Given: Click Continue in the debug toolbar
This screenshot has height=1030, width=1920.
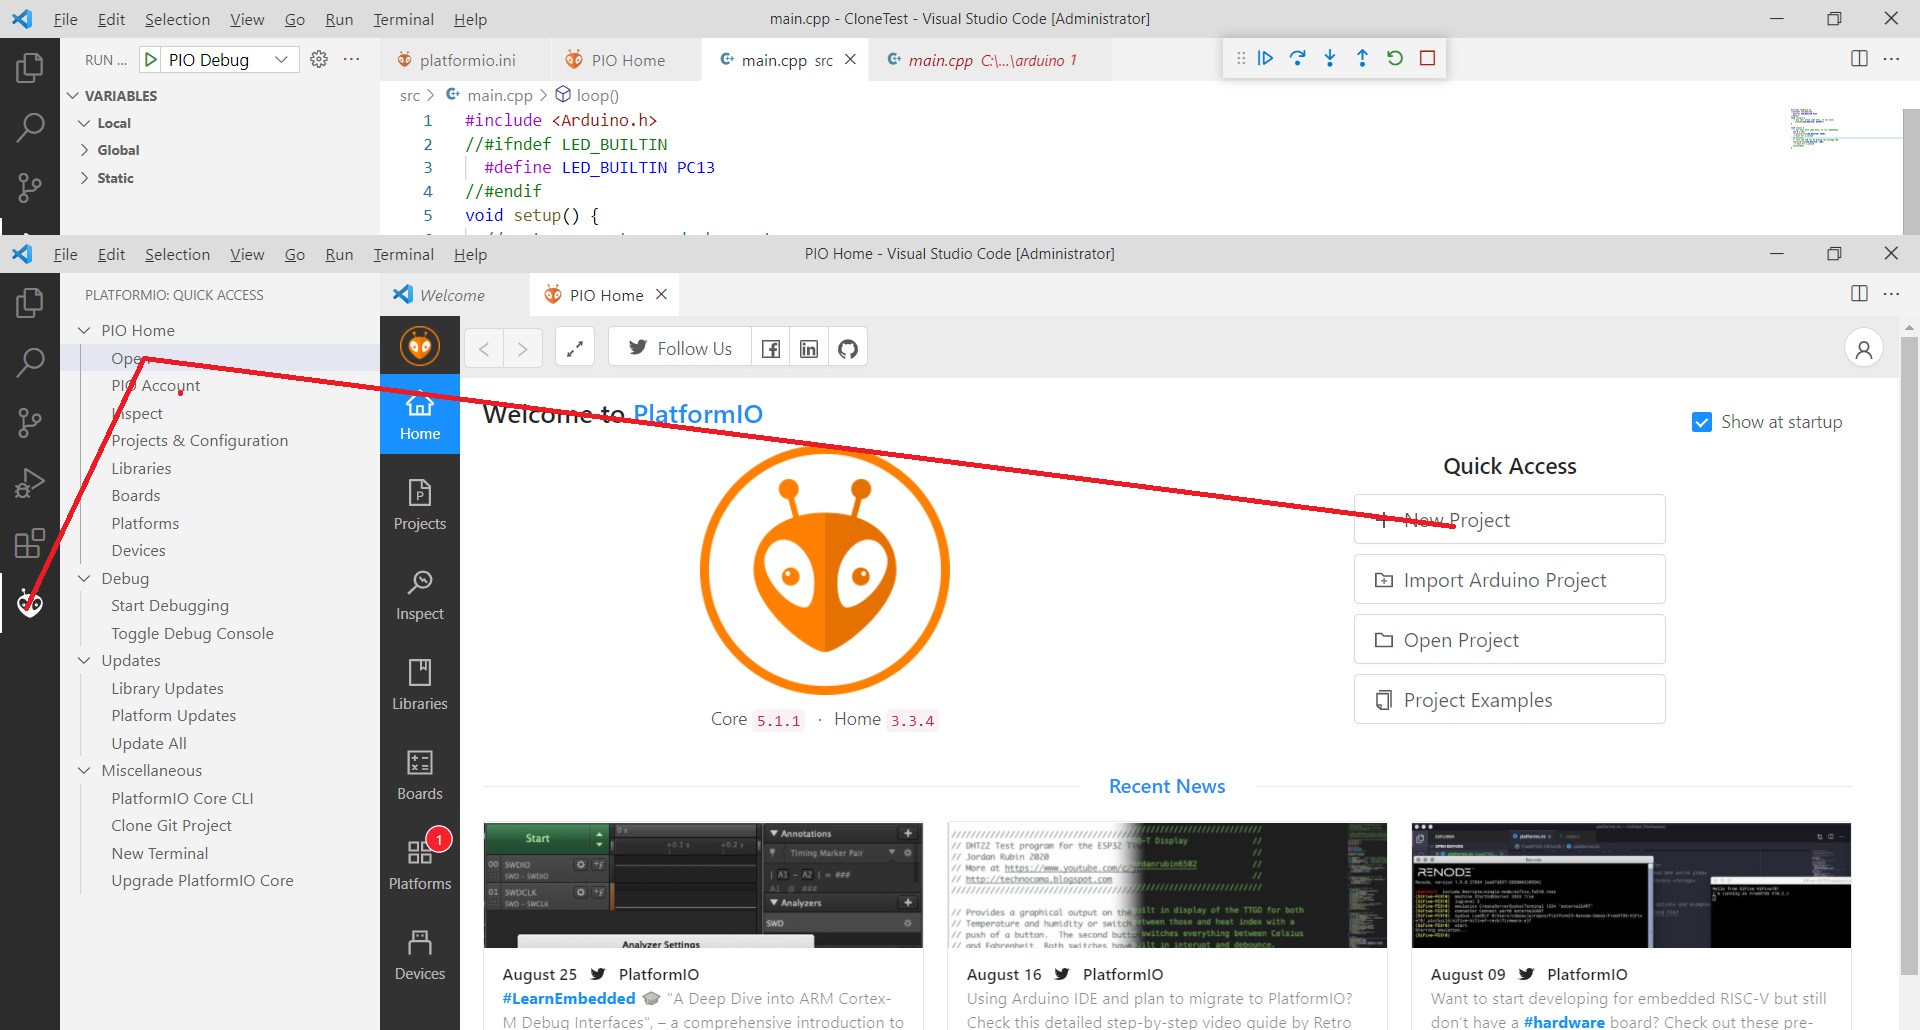Looking at the screenshot, I should click(1265, 58).
